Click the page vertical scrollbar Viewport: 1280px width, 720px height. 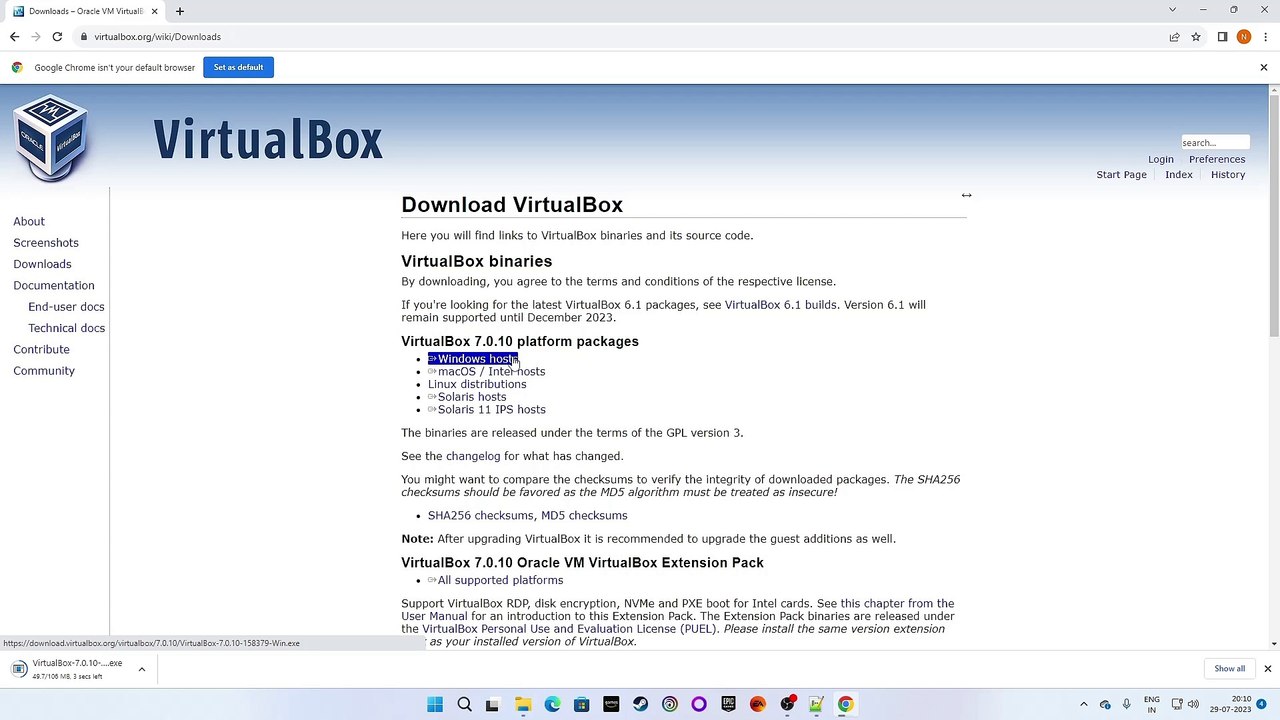(x=1273, y=215)
